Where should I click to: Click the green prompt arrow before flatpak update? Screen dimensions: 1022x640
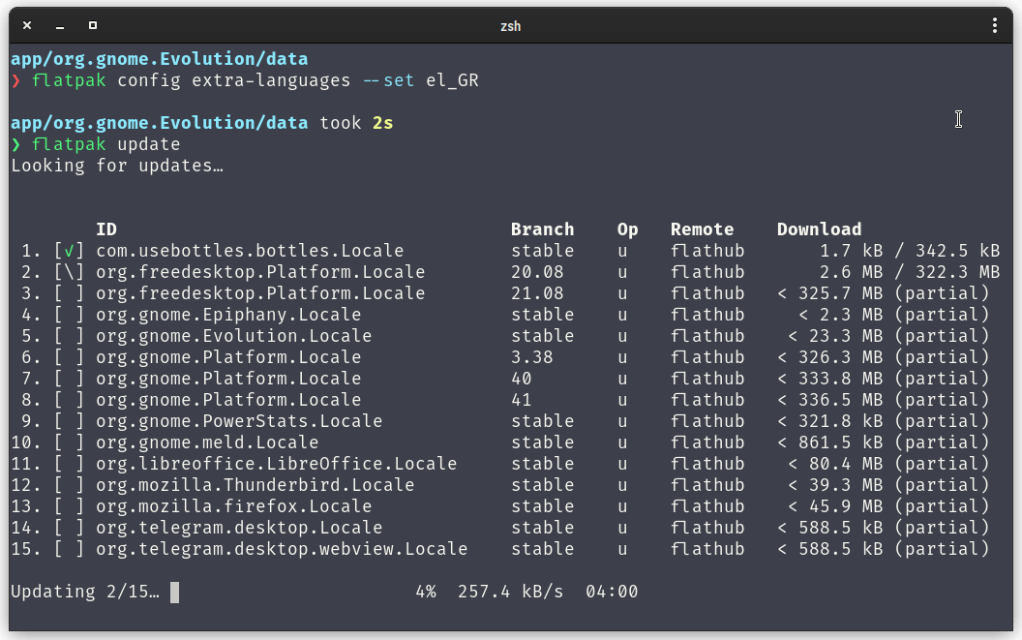point(15,145)
